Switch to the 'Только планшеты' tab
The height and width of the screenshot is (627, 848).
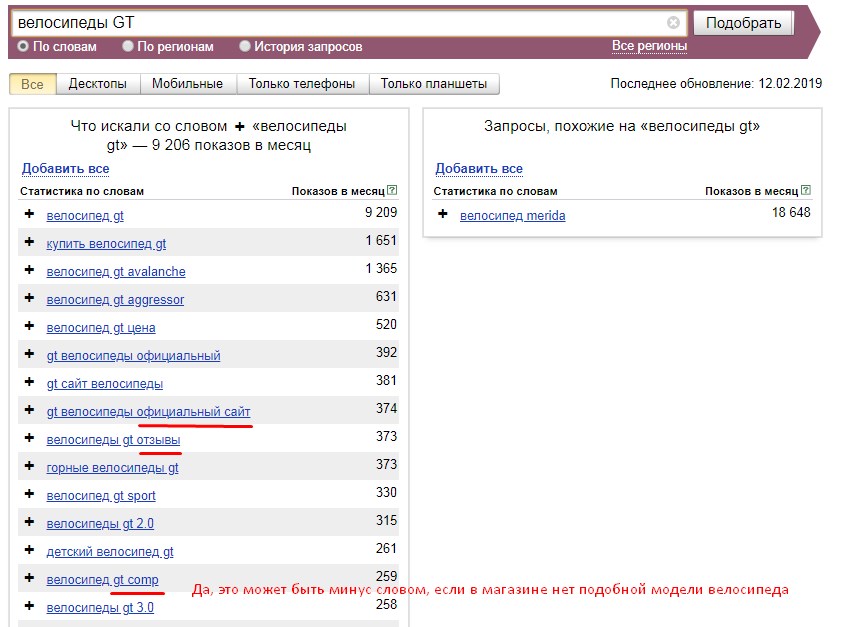434,84
